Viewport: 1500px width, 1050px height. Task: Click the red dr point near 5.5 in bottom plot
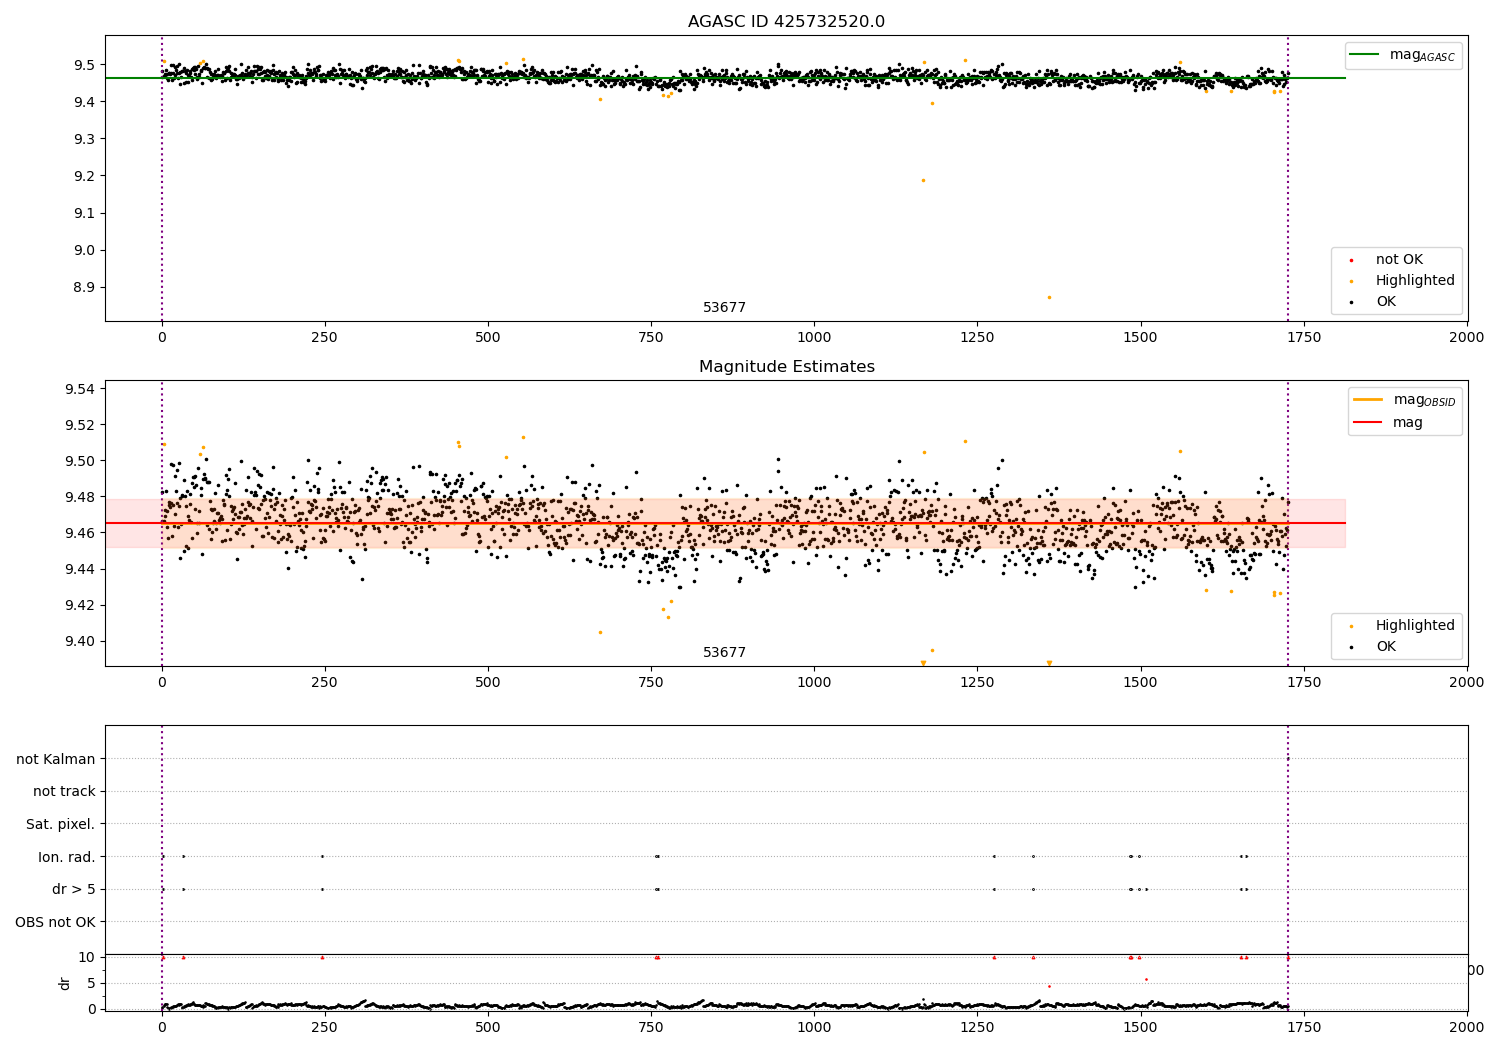tap(1146, 979)
